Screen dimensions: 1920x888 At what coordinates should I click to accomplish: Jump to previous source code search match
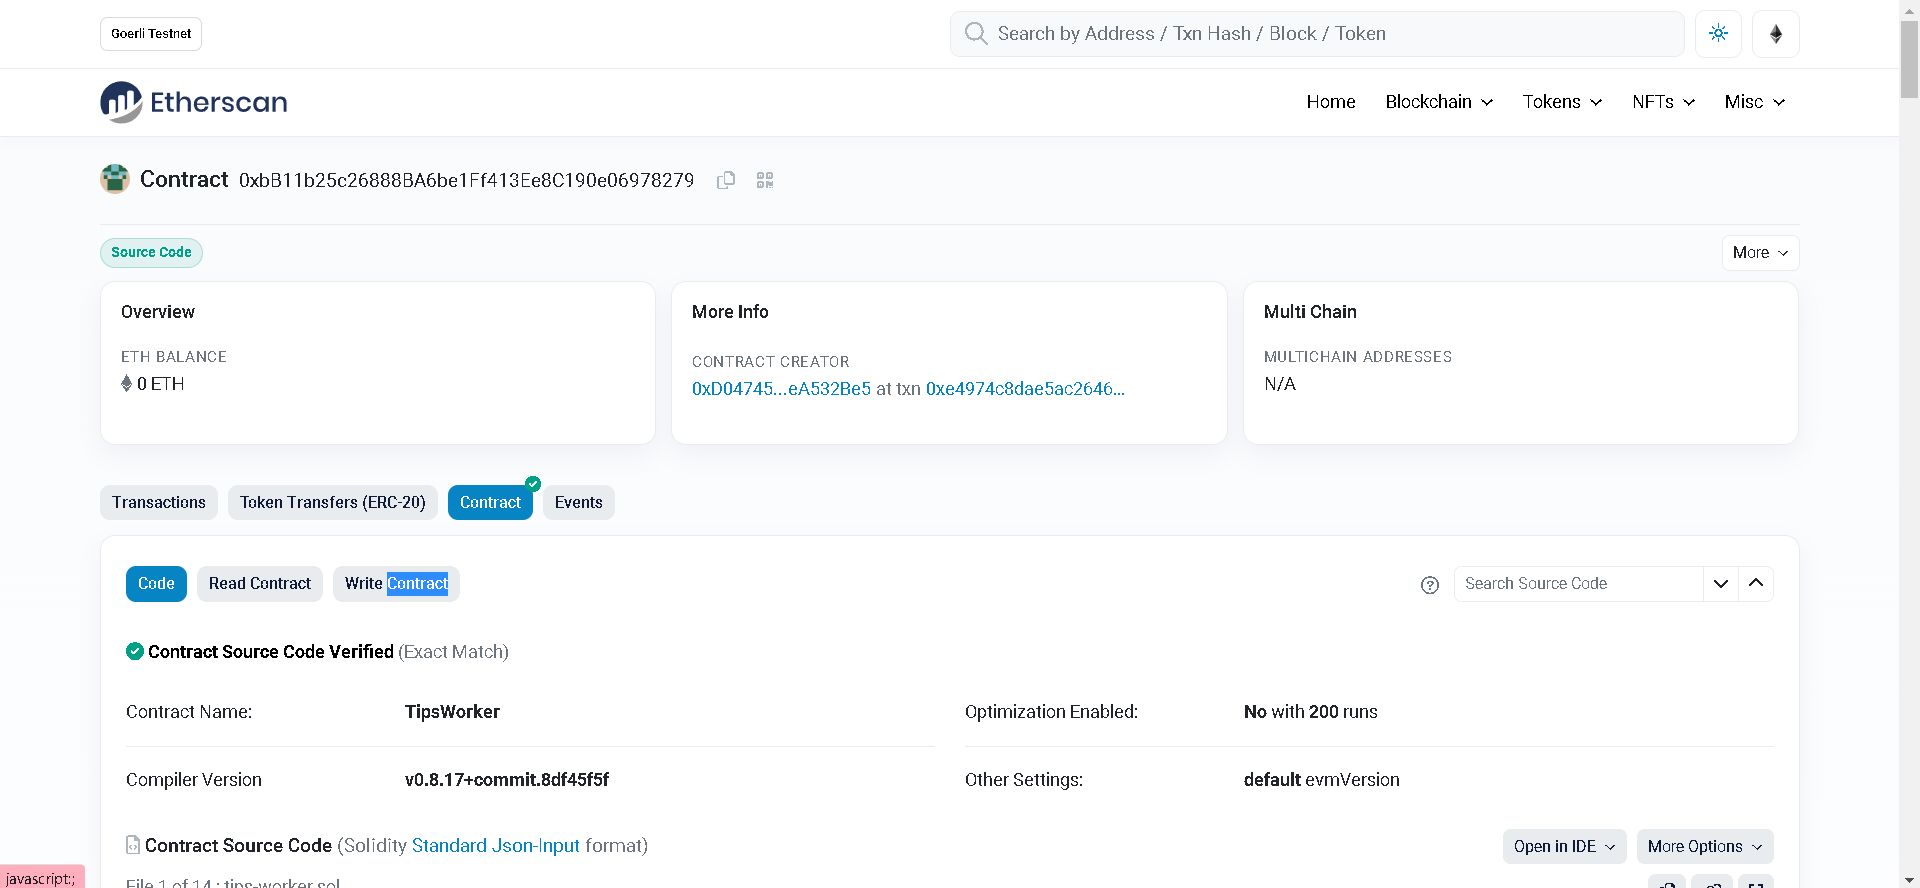point(1756,584)
